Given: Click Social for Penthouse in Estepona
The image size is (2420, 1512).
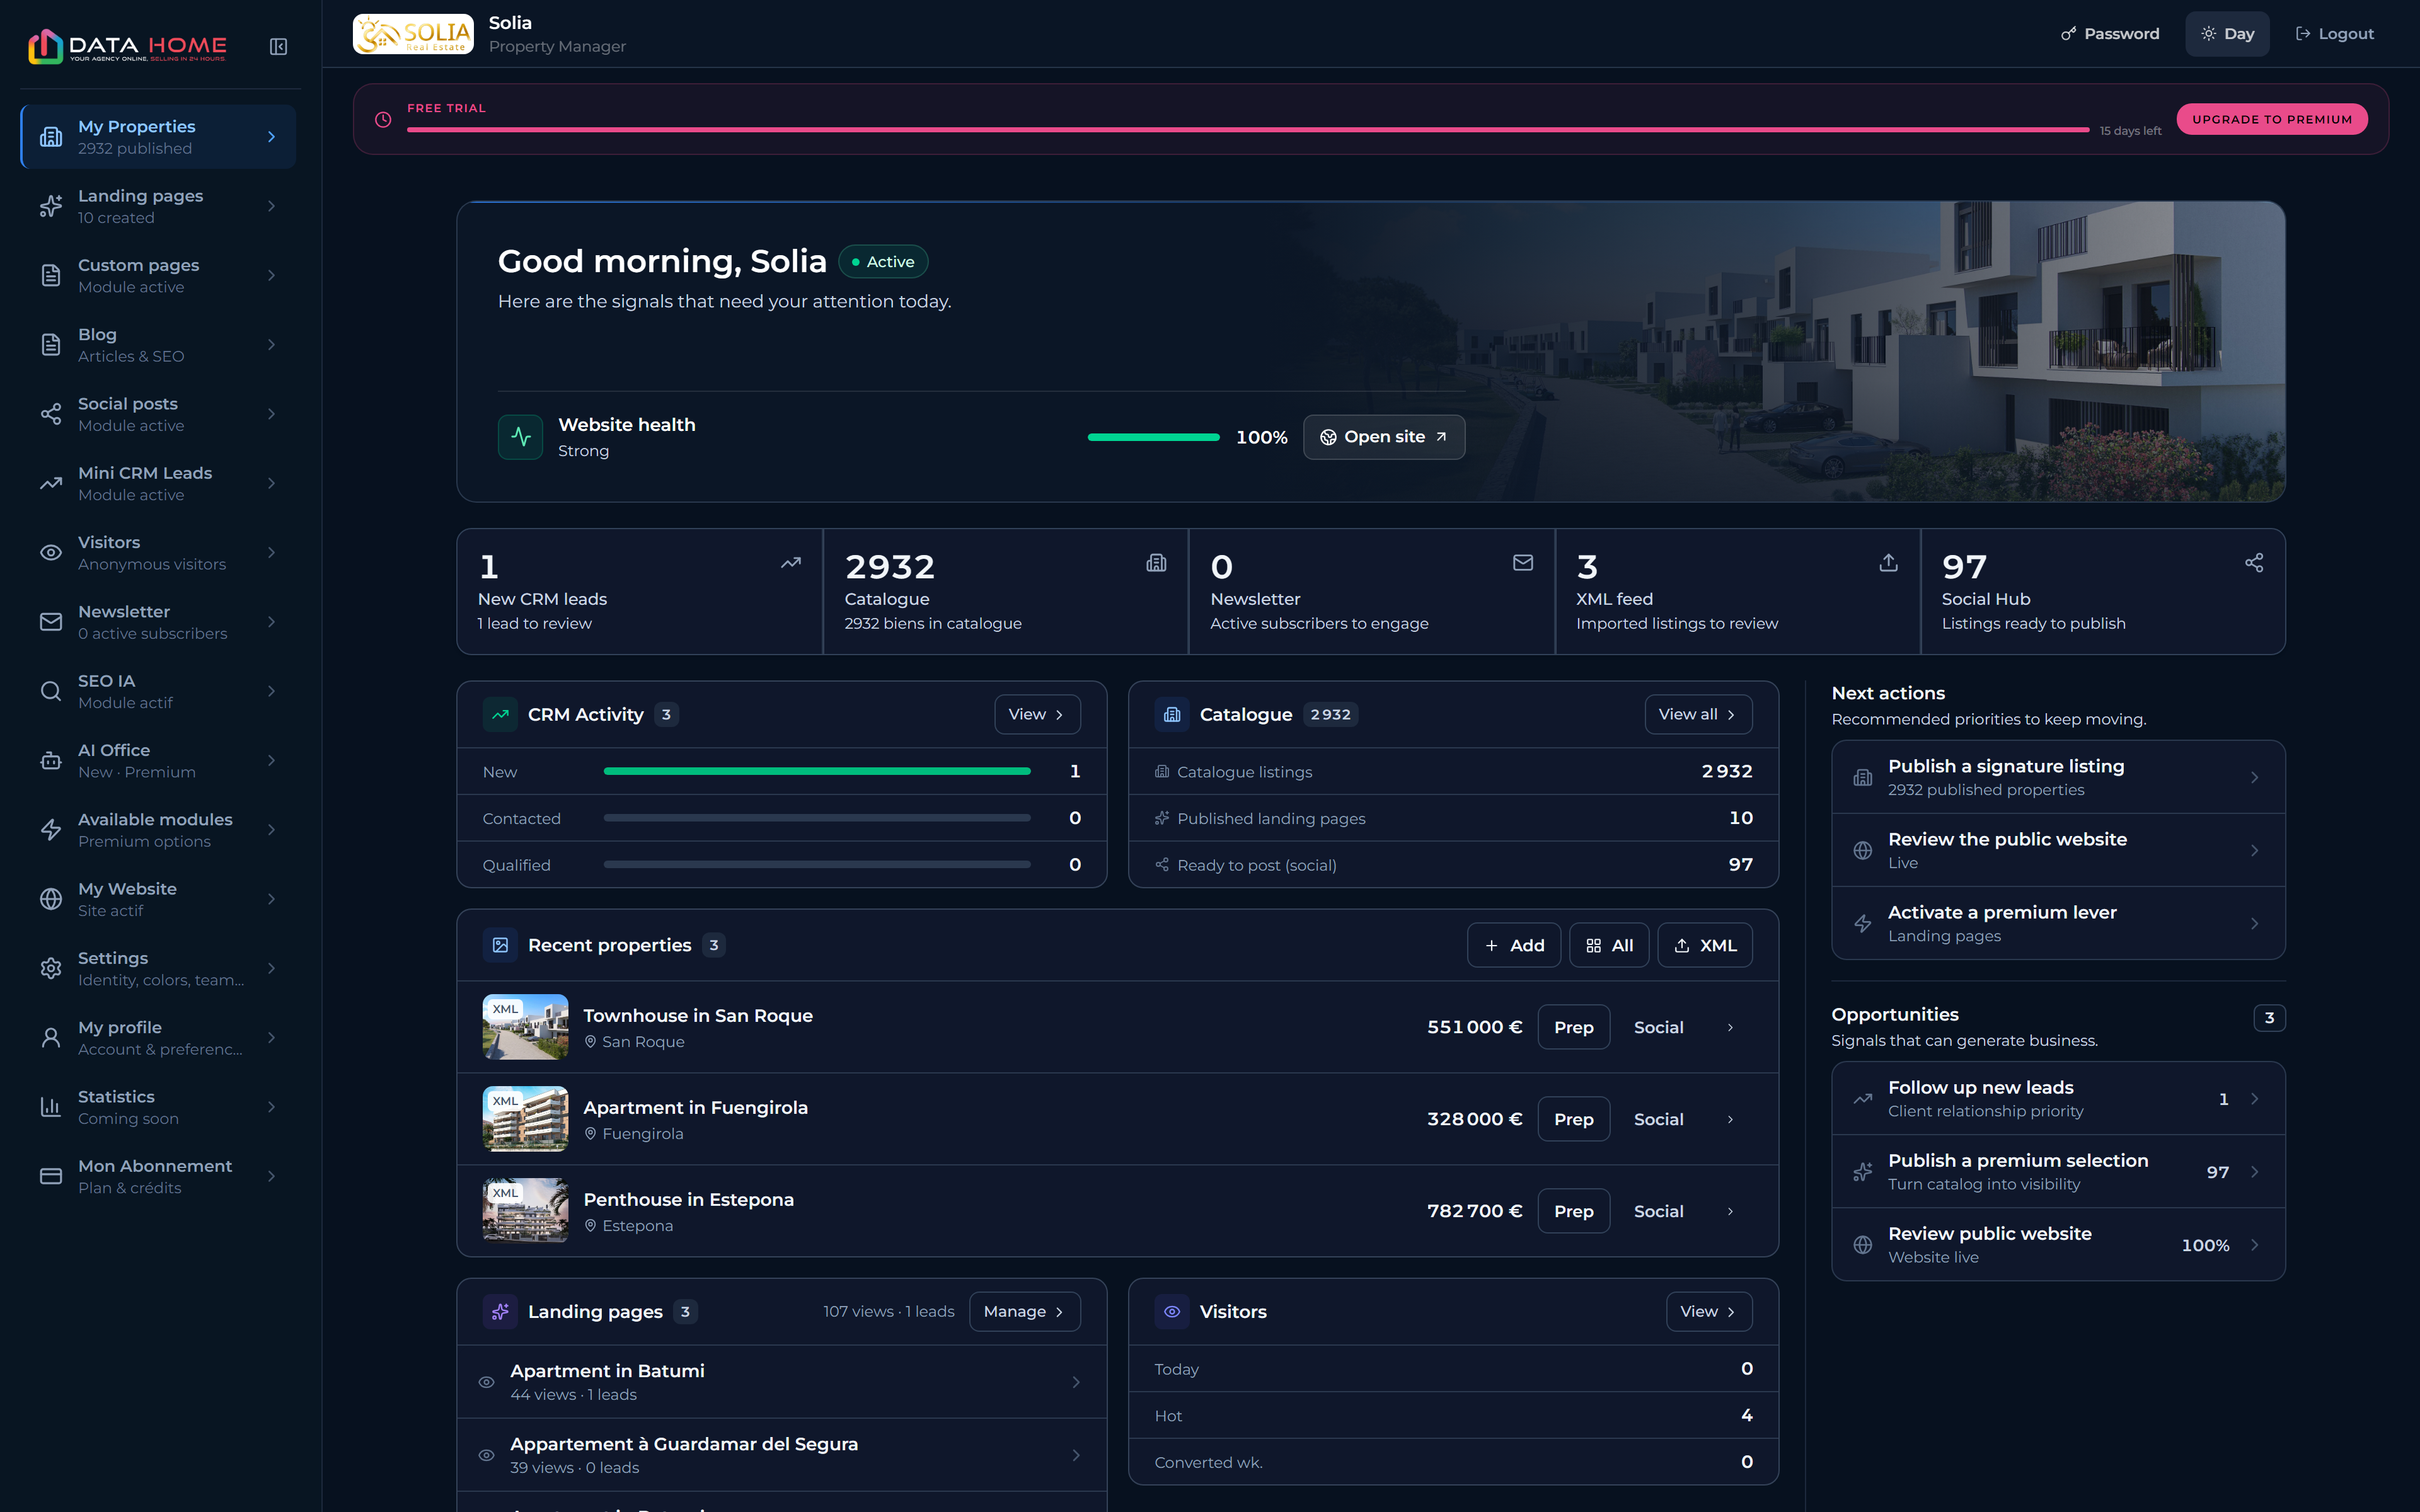Looking at the screenshot, I should coord(1658,1211).
